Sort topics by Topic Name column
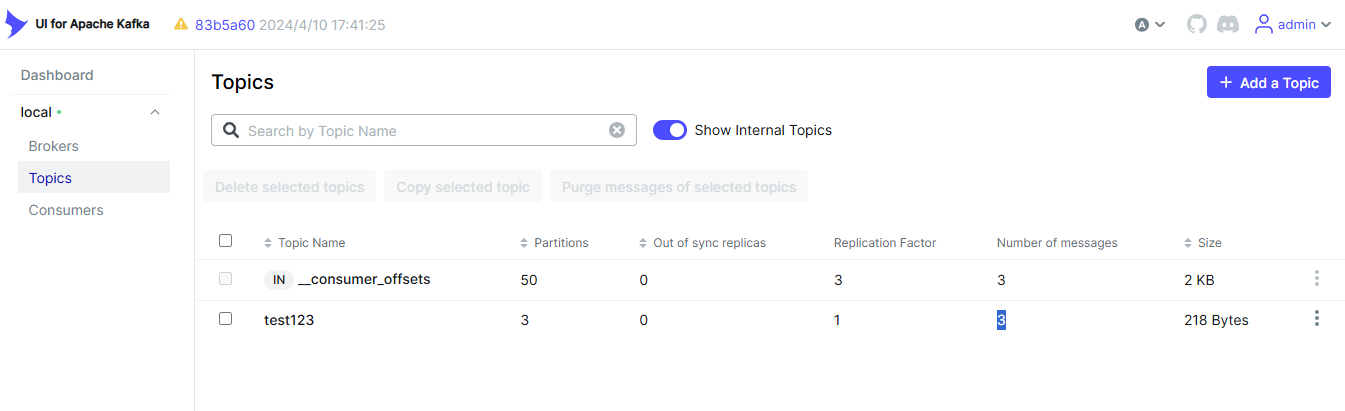Screen dimensions: 1345x411 [x=310, y=243]
